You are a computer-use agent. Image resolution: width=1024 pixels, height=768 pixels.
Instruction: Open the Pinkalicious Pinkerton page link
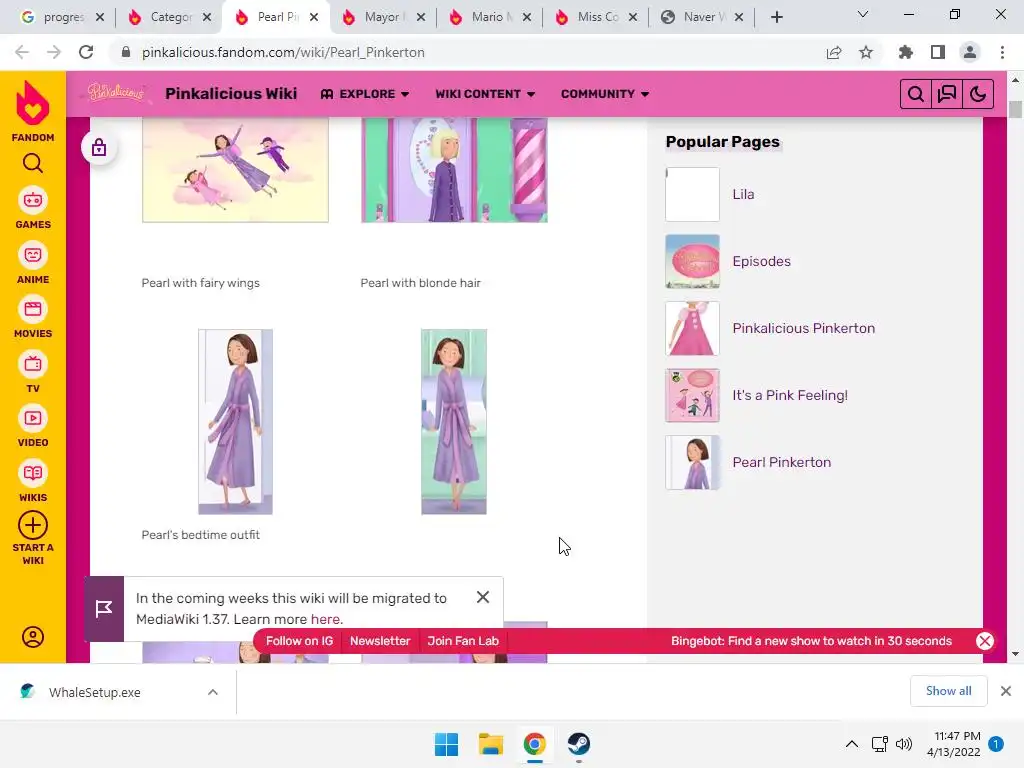coord(803,328)
